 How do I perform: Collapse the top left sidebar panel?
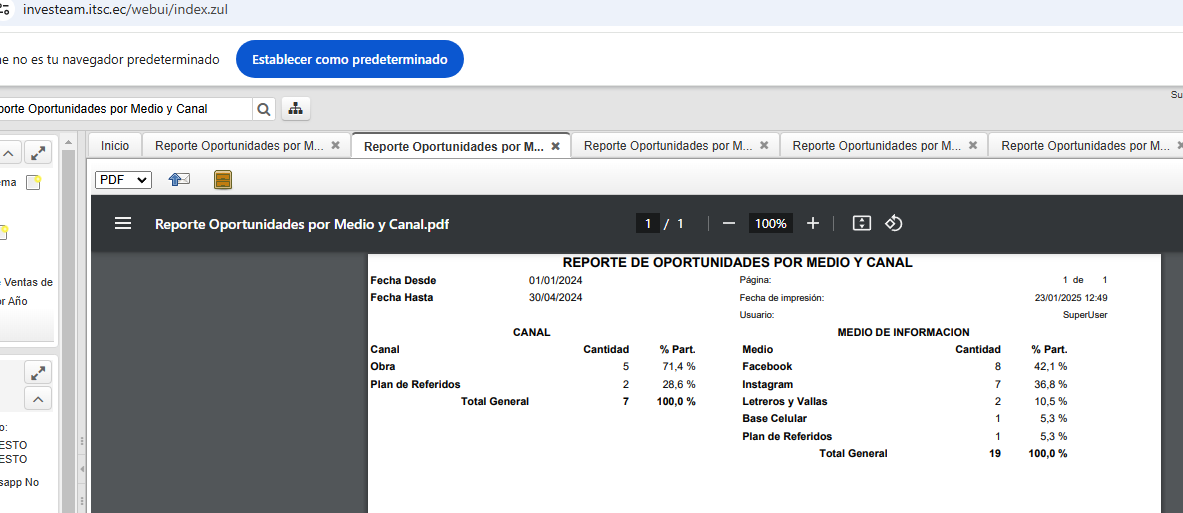point(8,153)
